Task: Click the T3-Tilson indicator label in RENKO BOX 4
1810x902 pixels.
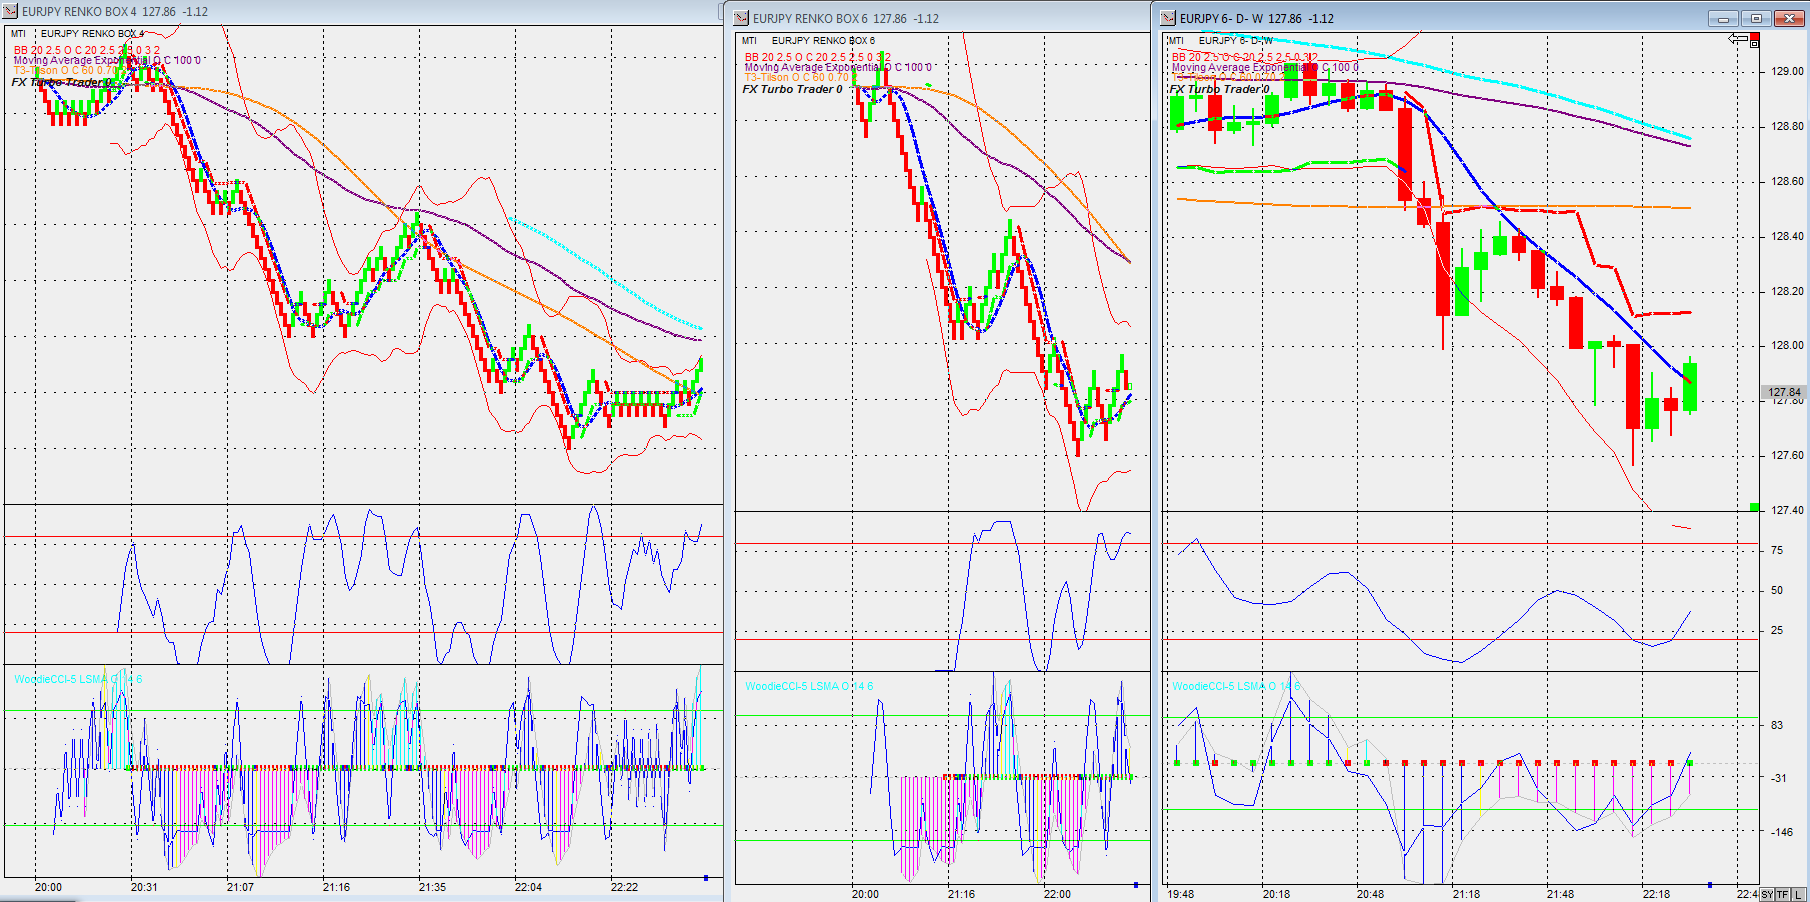Action: [70, 71]
